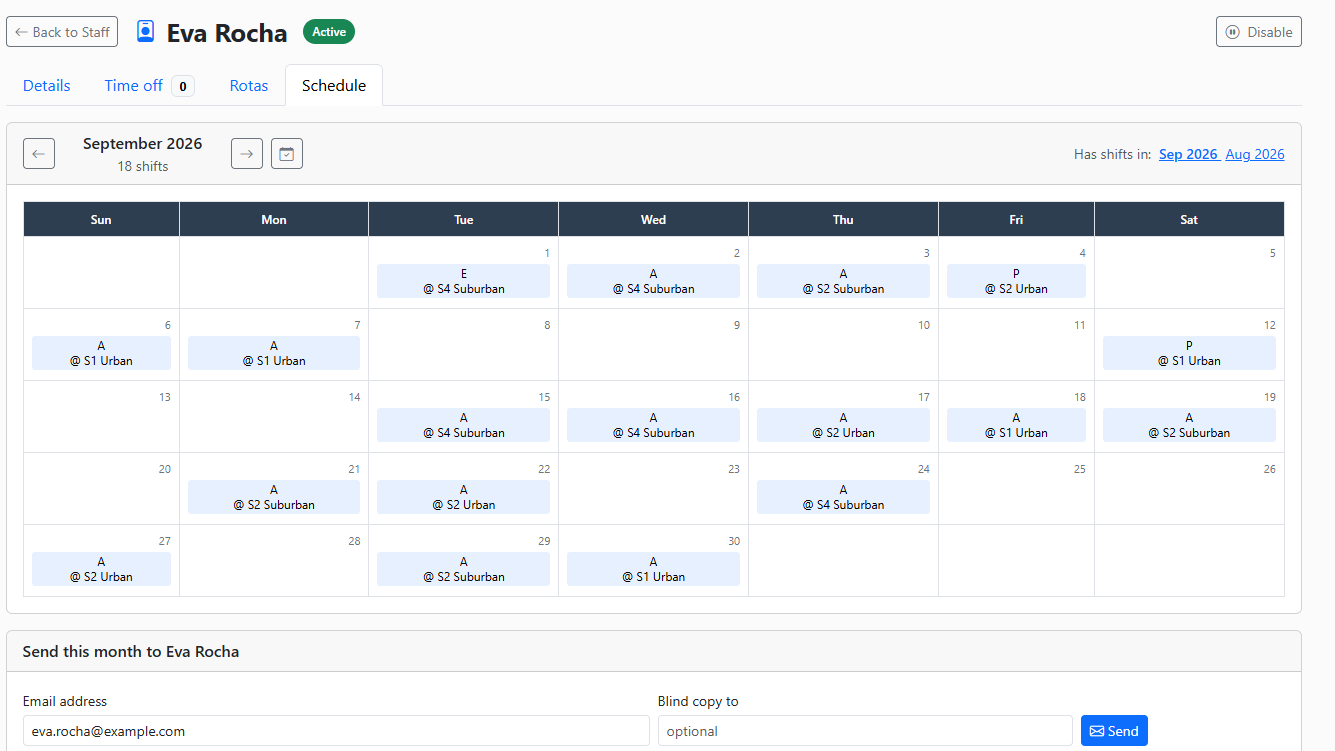The image size is (1335, 751).
Task: Open Sep 2026 shifts link
Action: click(1188, 154)
